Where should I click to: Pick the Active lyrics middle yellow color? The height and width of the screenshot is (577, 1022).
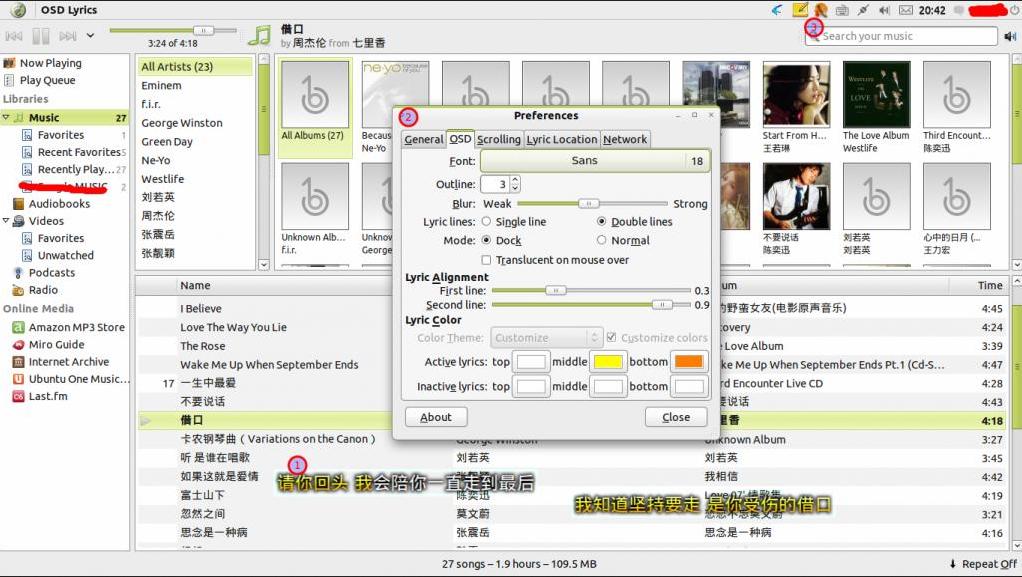click(608, 362)
